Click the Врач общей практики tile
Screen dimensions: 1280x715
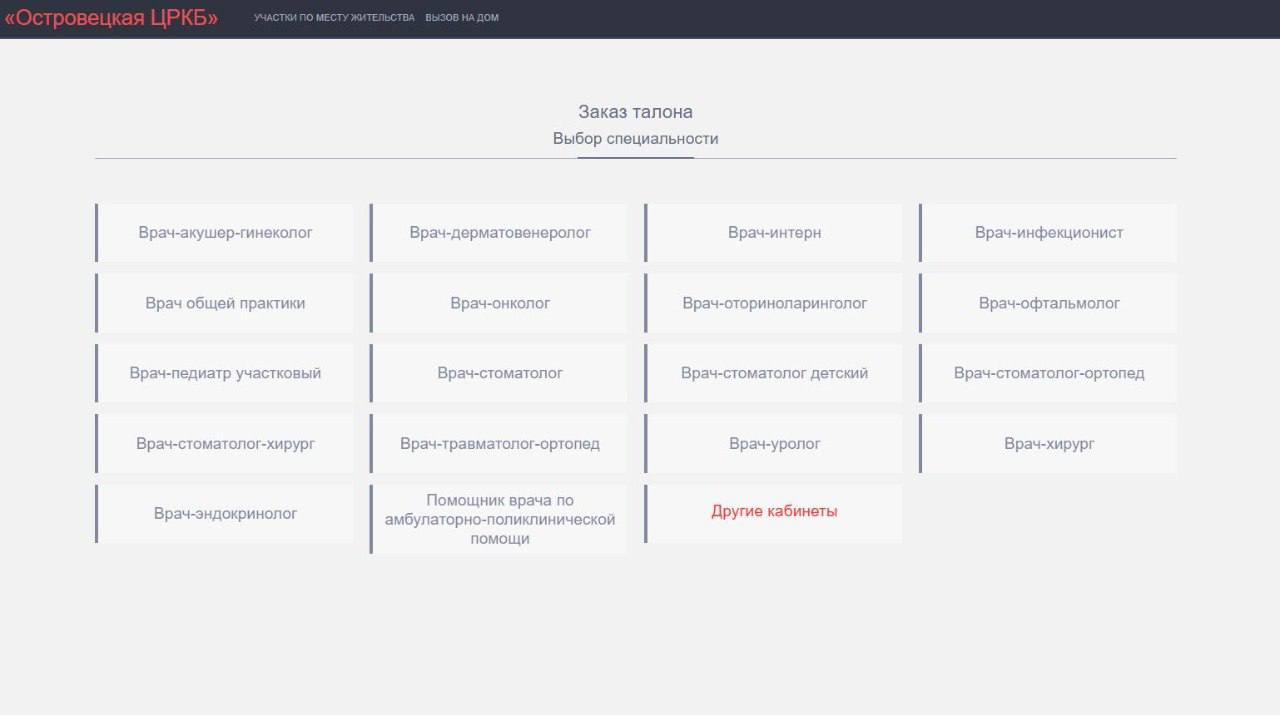click(x=225, y=303)
